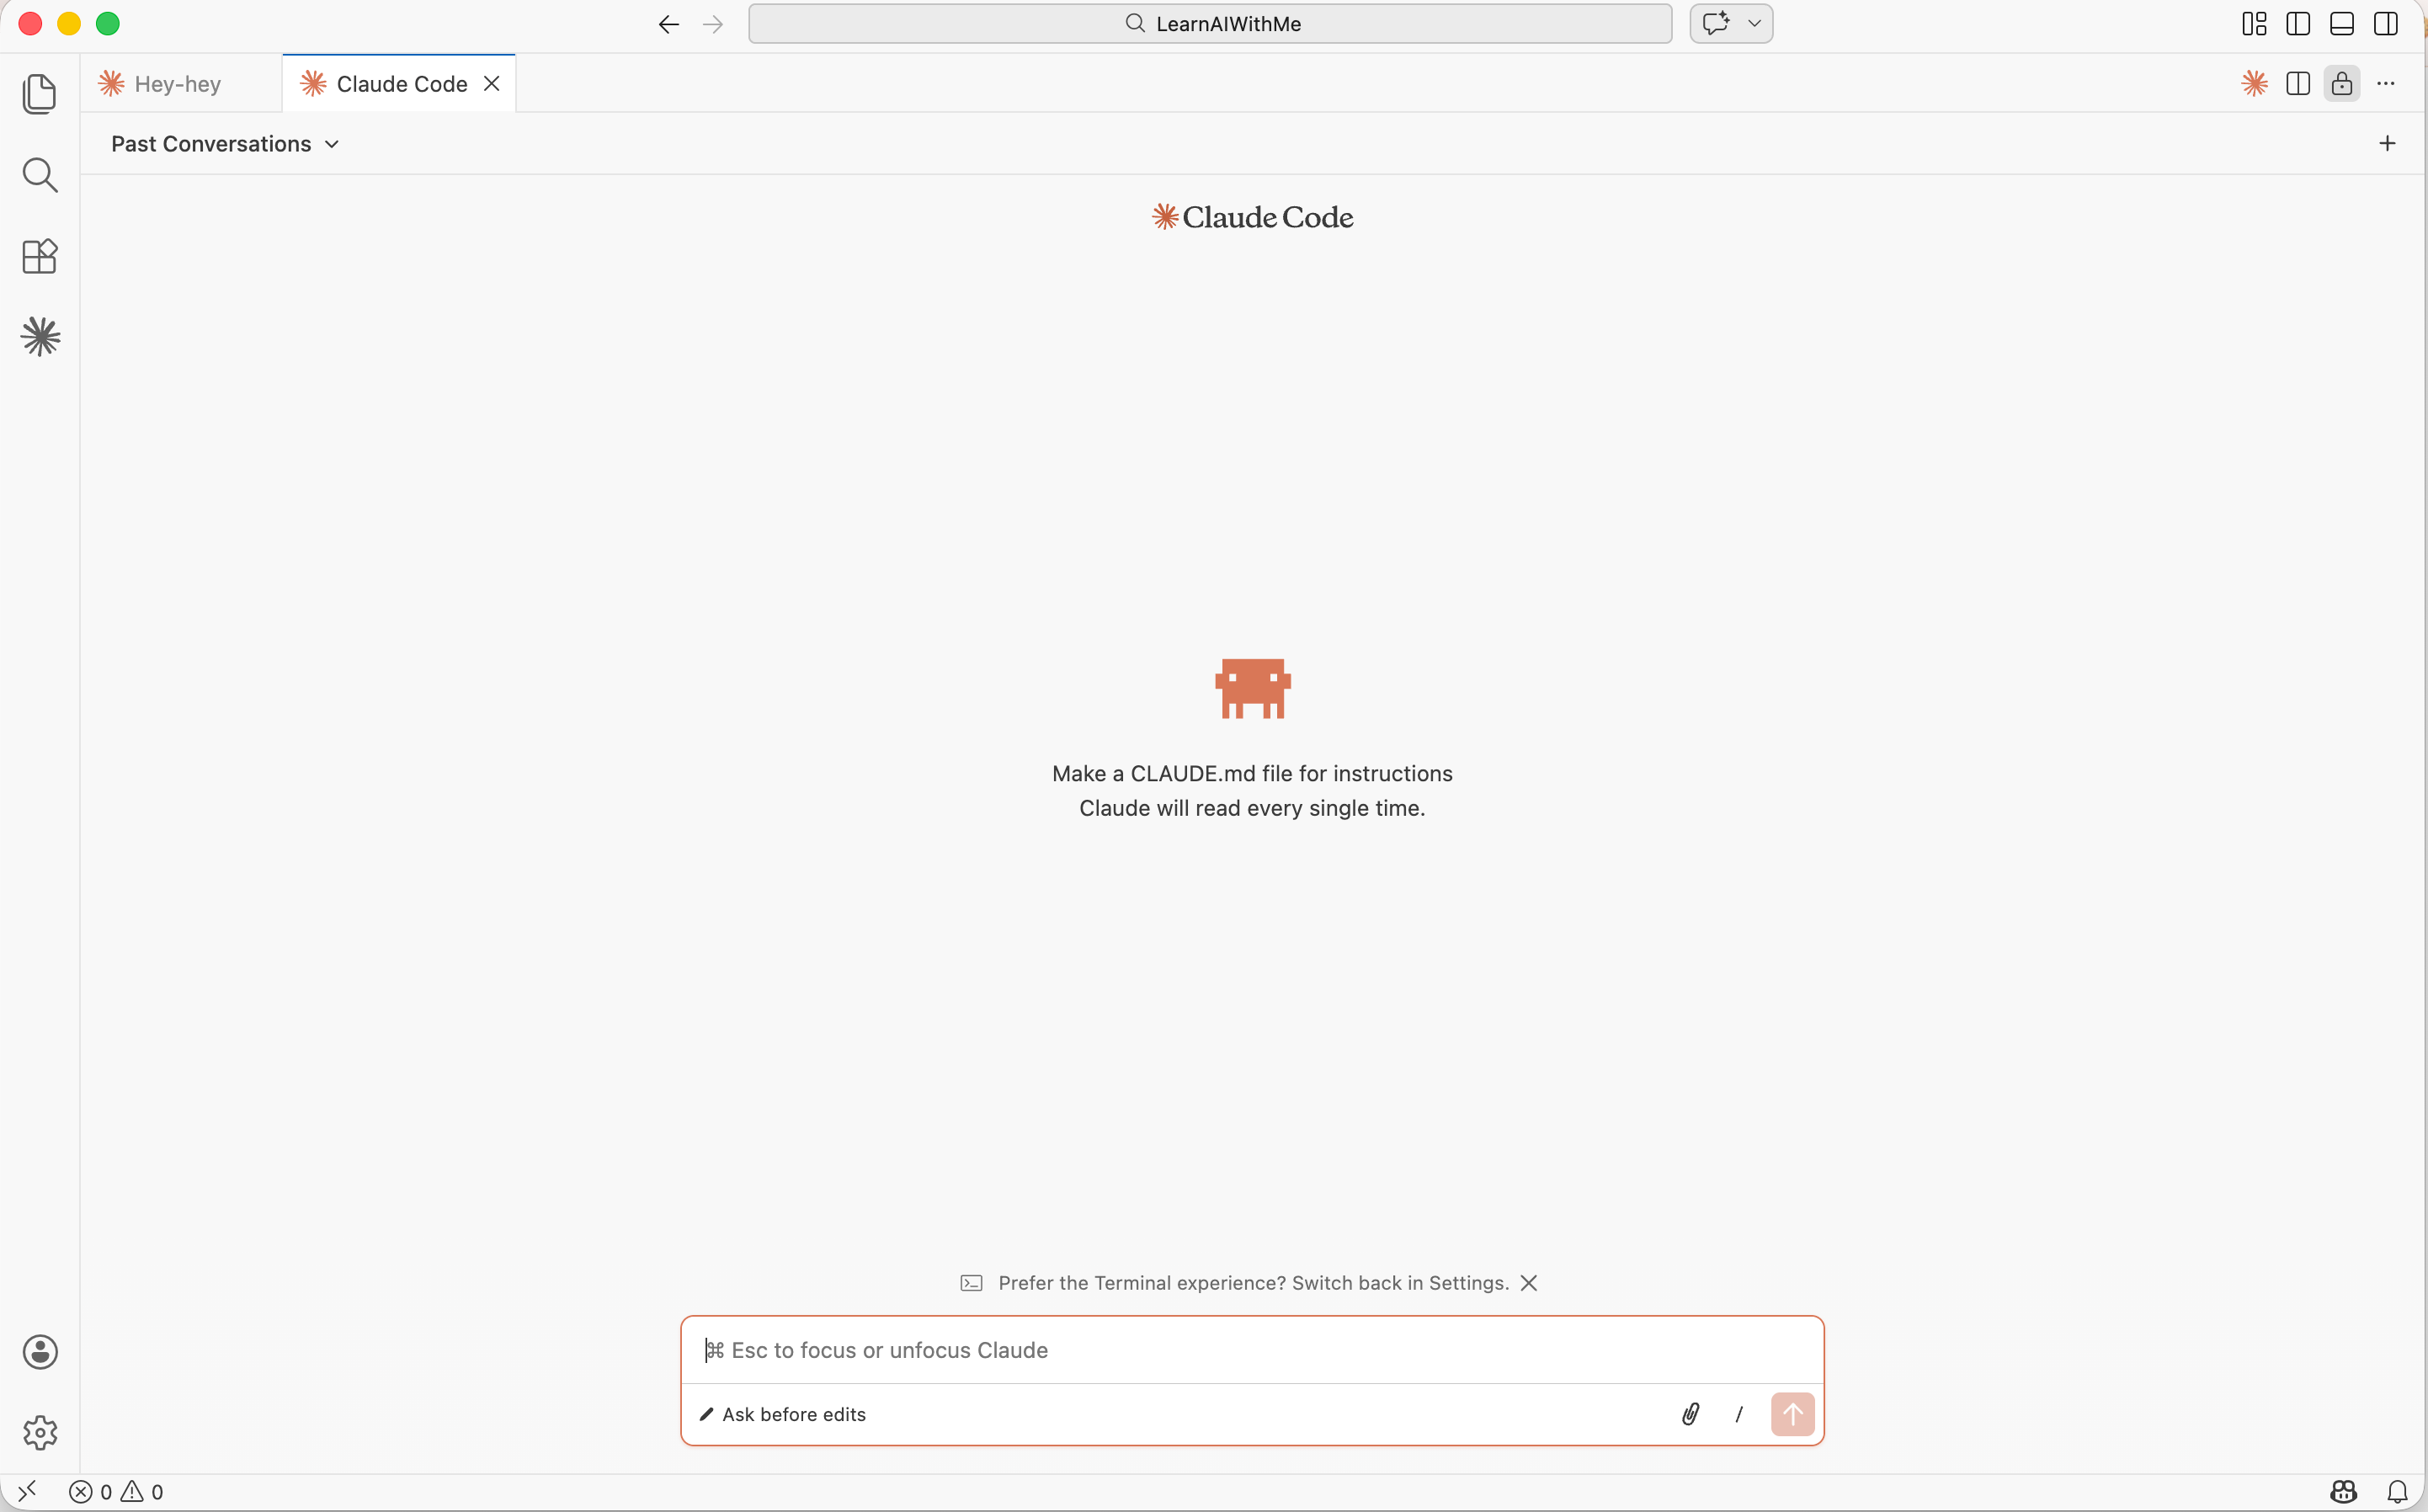This screenshot has width=2428, height=1512.
Task: Open the Manage settings gear icon
Action: (39, 1433)
